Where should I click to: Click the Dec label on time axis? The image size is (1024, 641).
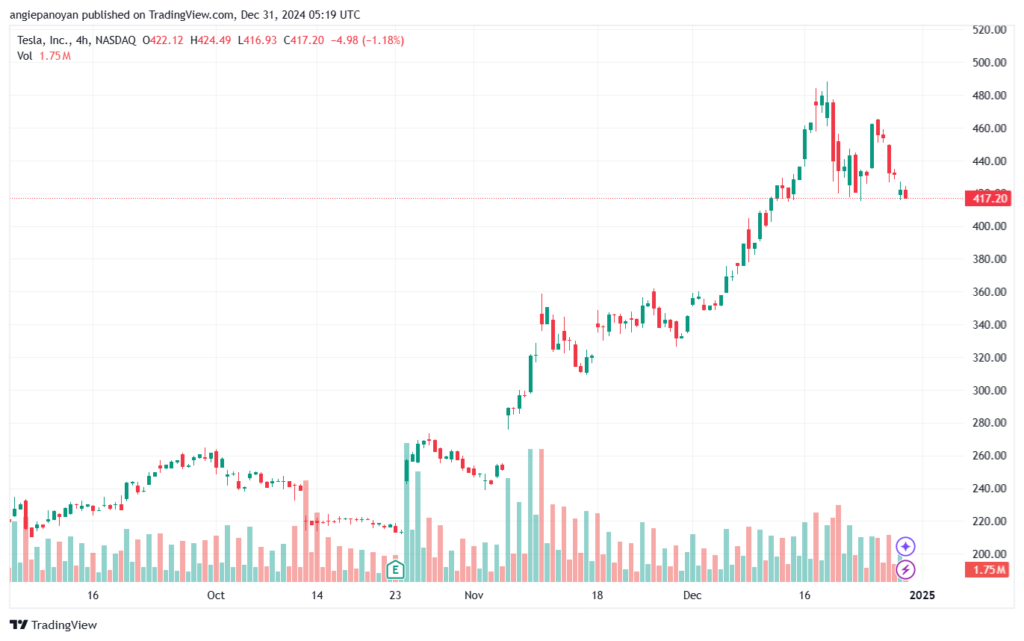(x=692, y=595)
